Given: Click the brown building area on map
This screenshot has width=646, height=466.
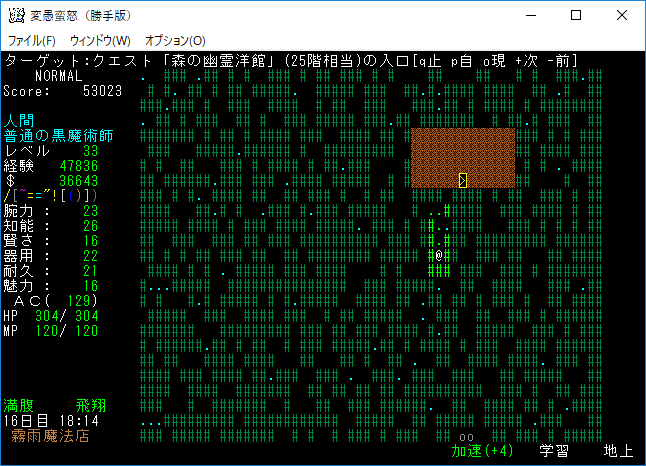Looking at the screenshot, I should [x=463, y=157].
